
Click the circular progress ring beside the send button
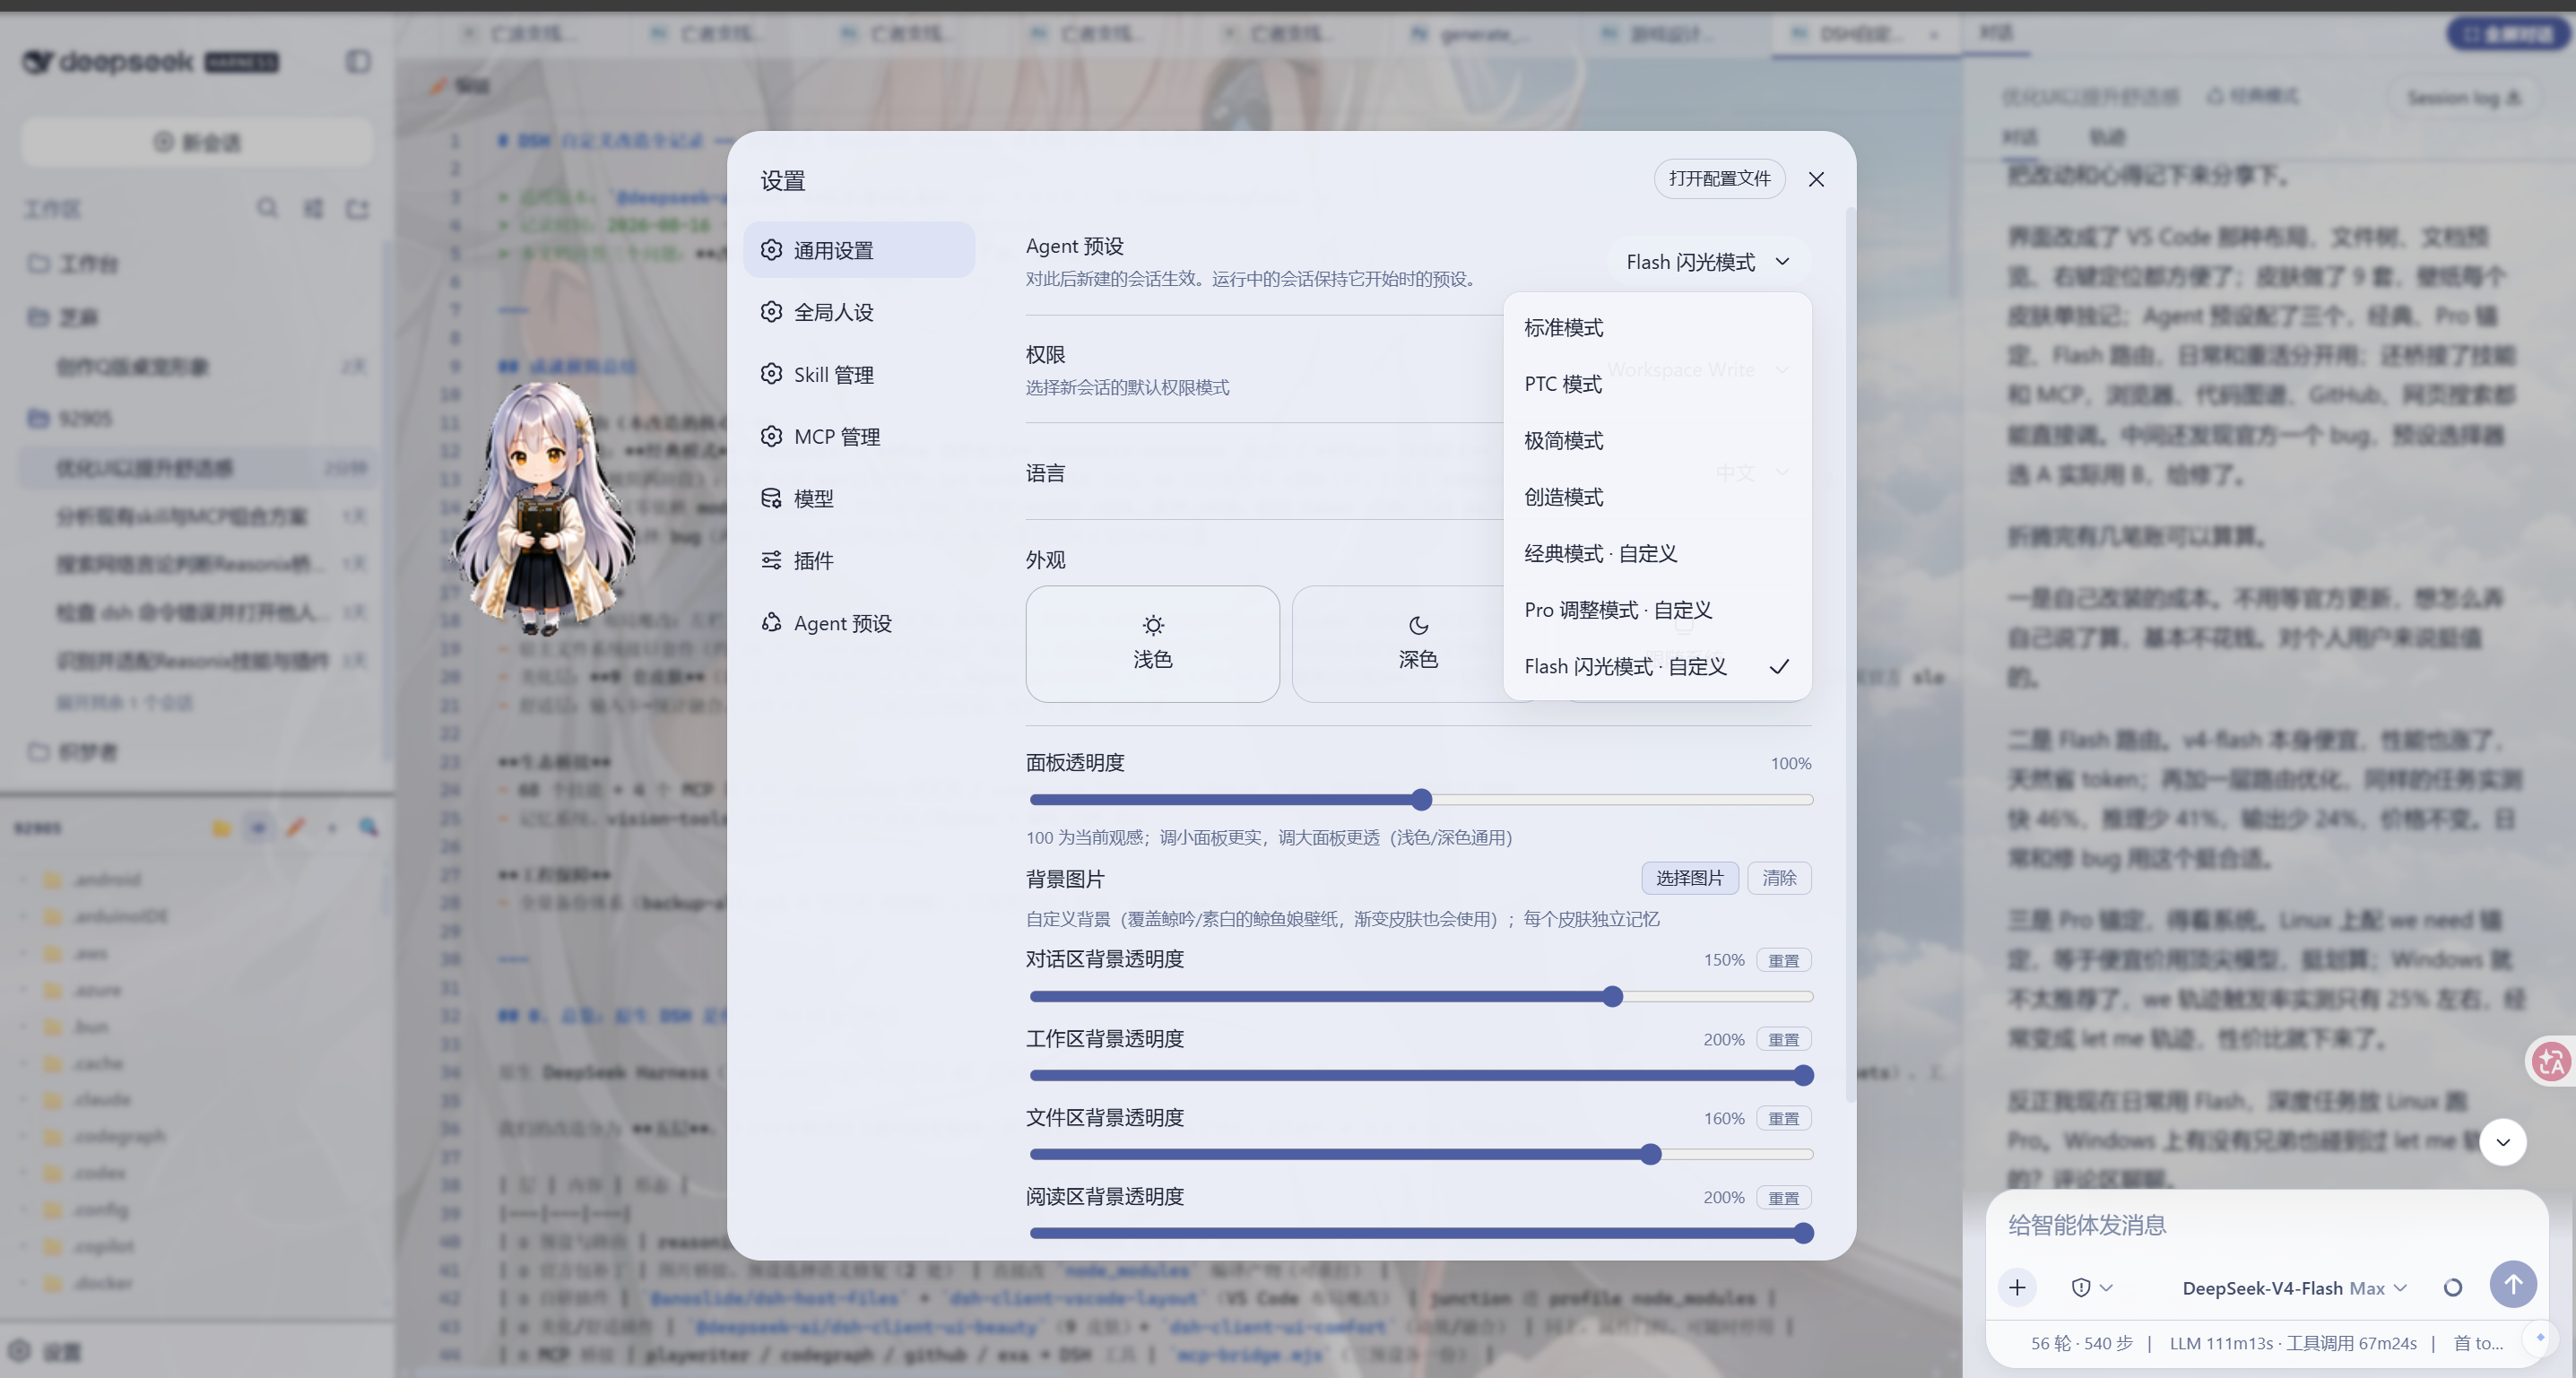click(x=2452, y=1287)
